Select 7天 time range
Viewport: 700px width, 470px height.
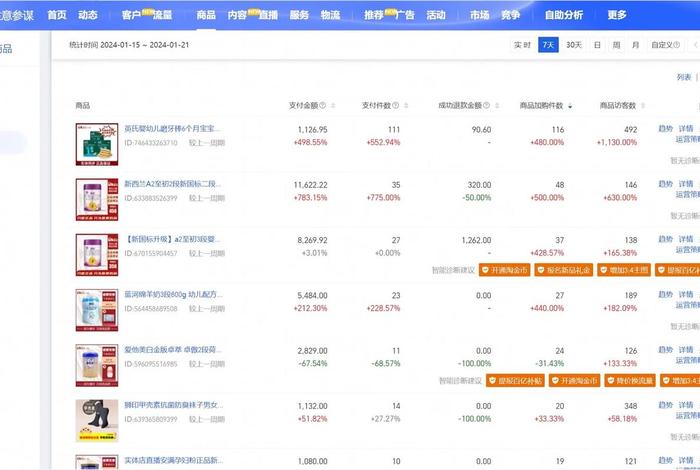point(548,45)
